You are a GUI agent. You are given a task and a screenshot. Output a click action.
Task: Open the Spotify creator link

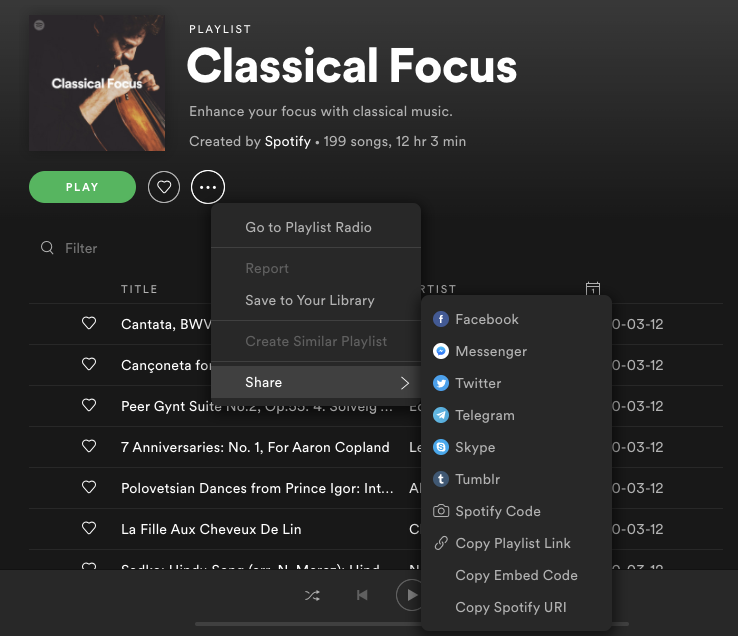point(287,142)
